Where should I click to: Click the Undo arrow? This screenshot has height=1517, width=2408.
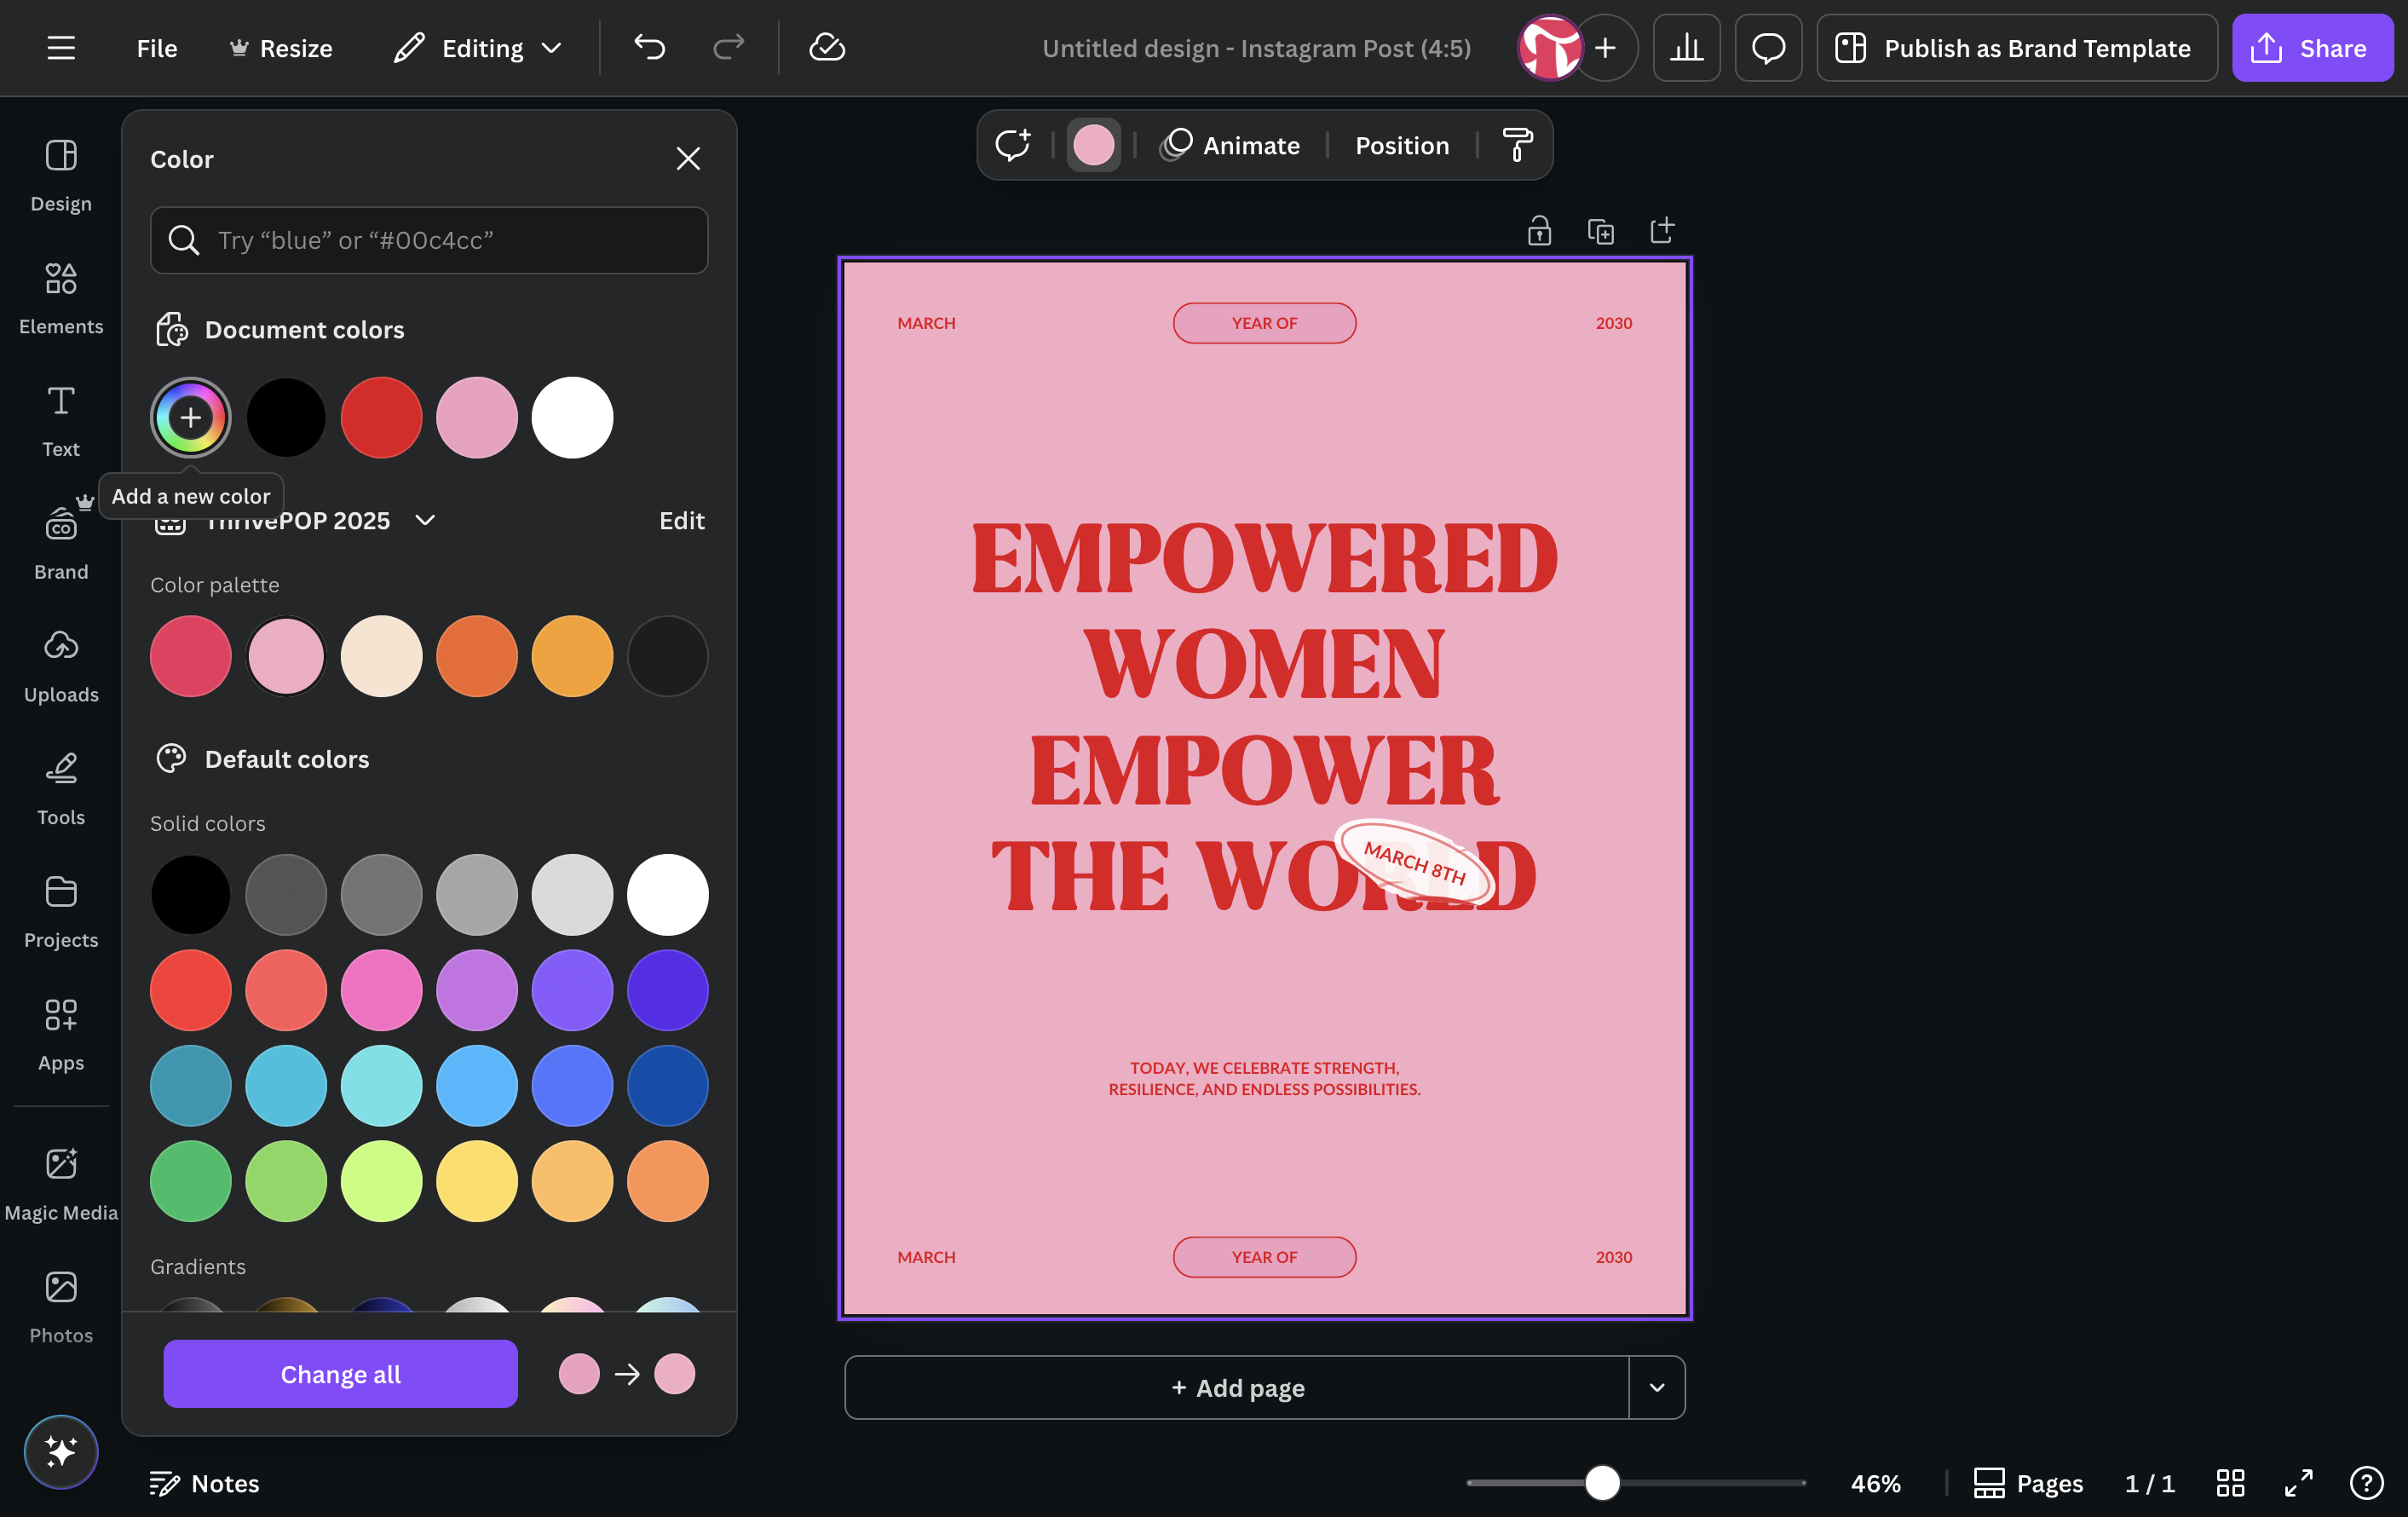point(649,47)
